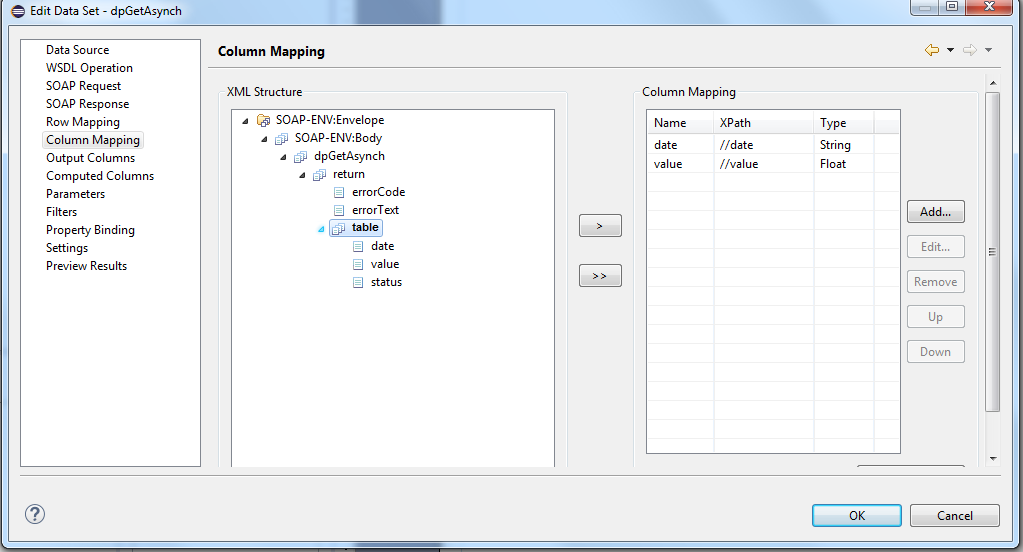Collapse the return tree node
This screenshot has height=552, width=1023.
pos(303,175)
